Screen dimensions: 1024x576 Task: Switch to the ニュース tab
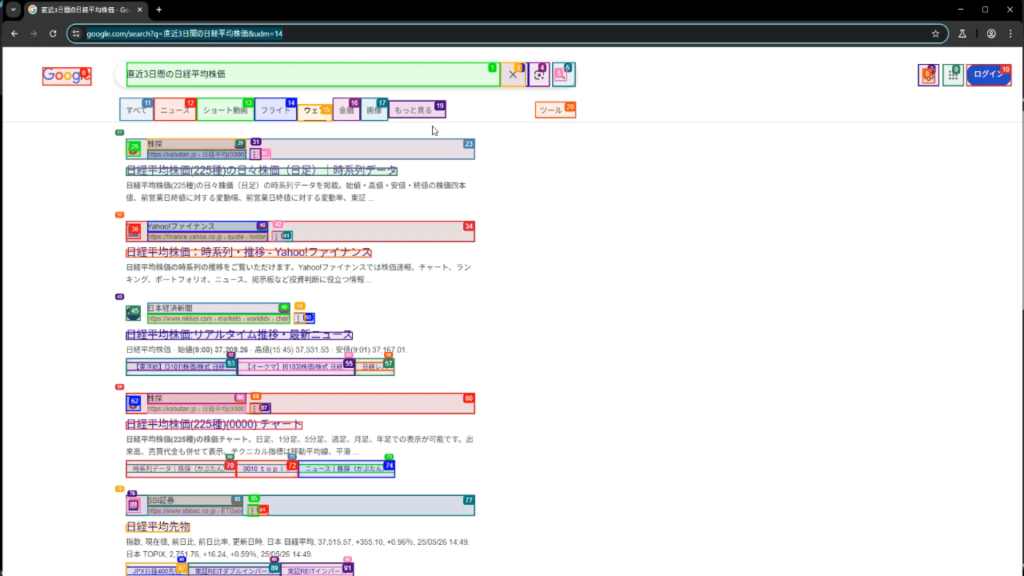(x=175, y=110)
